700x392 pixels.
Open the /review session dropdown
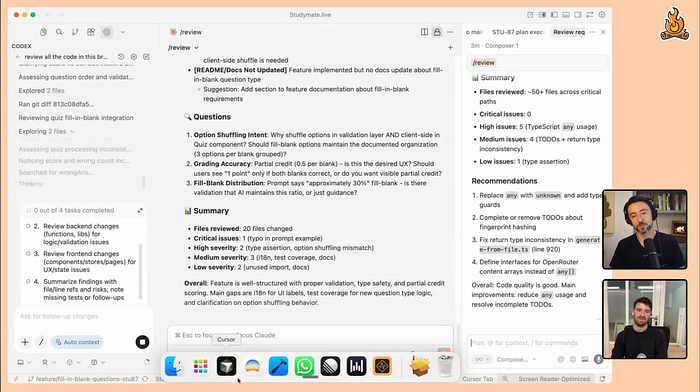183,47
